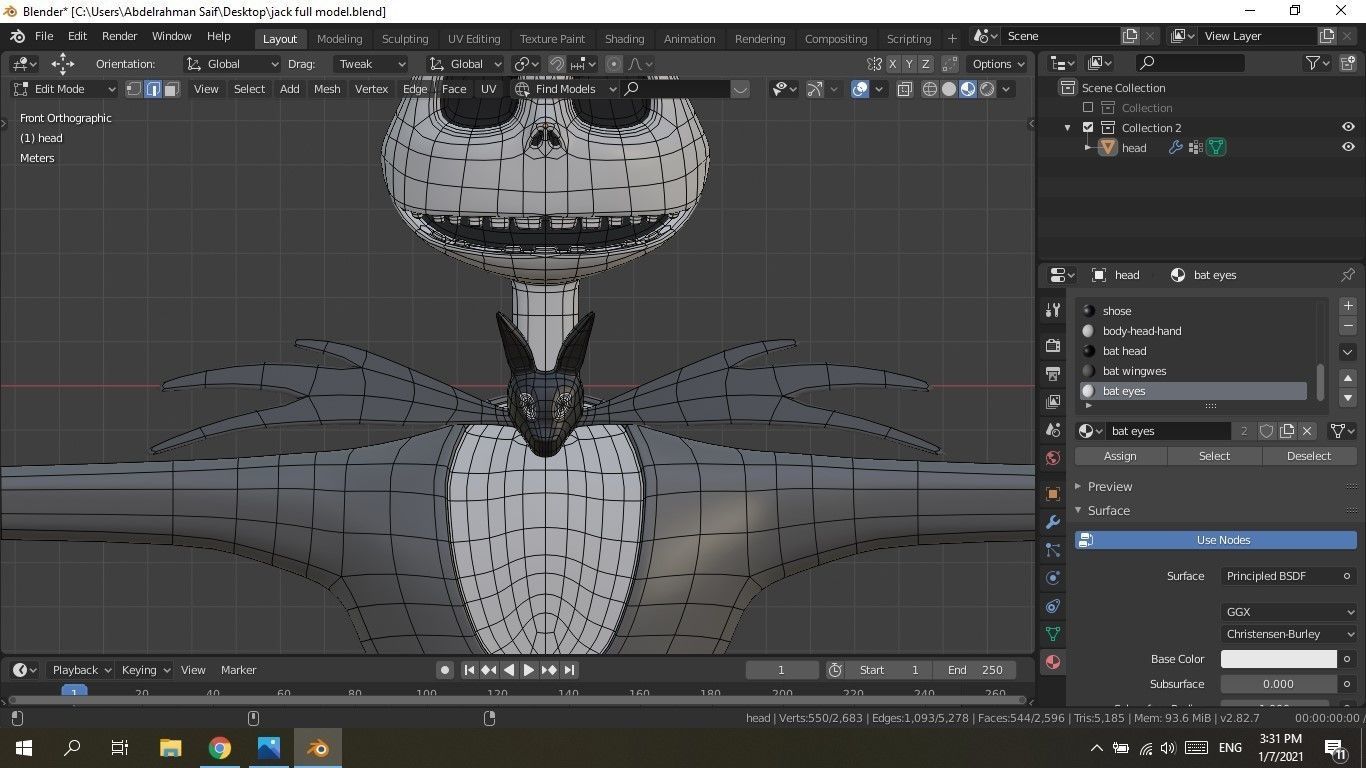Check the Collection checkbox in outliner
This screenshot has height=768, width=1366.
[1088, 107]
